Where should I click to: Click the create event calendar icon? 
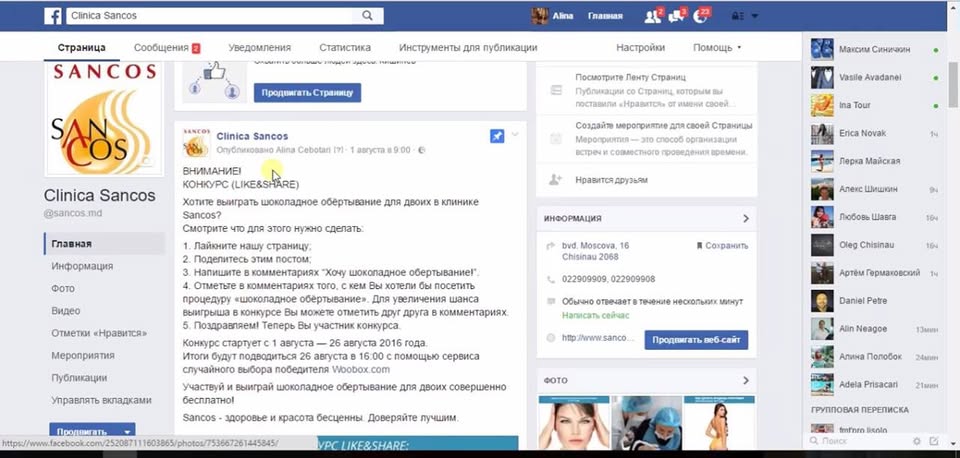(556, 139)
